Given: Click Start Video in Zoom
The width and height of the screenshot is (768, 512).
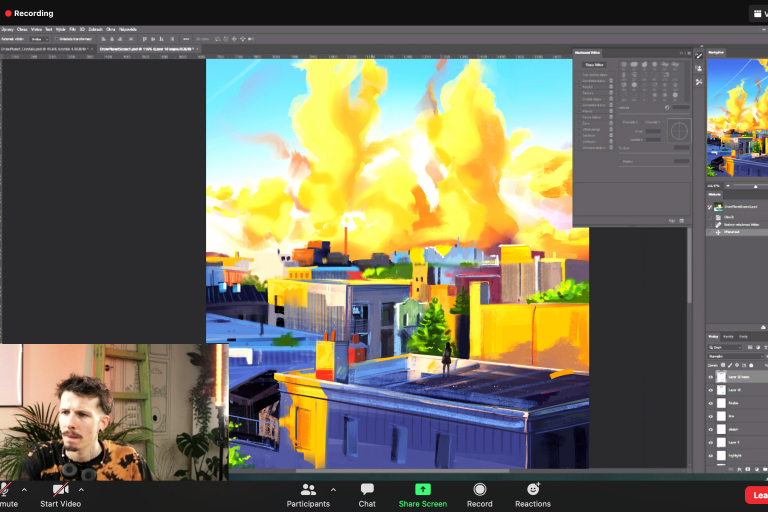Looking at the screenshot, I should point(60,495).
